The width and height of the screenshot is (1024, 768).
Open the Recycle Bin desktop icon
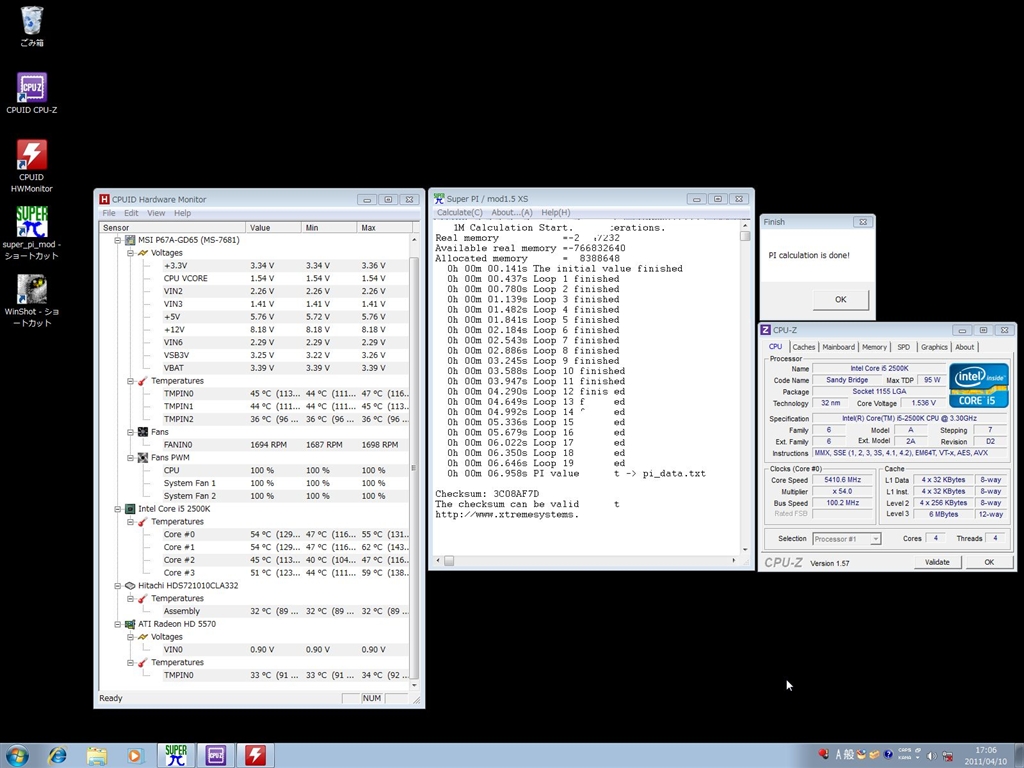click(x=31, y=26)
